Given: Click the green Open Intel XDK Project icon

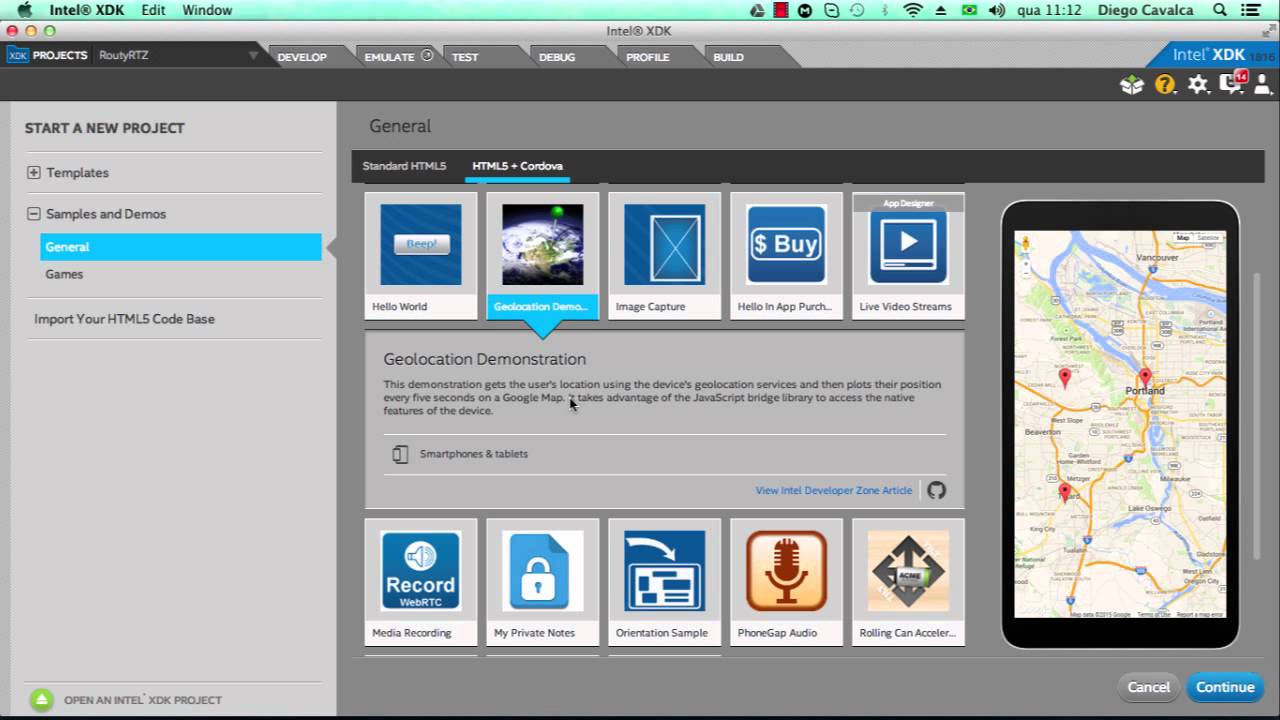Looking at the screenshot, I should tap(41, 700).
